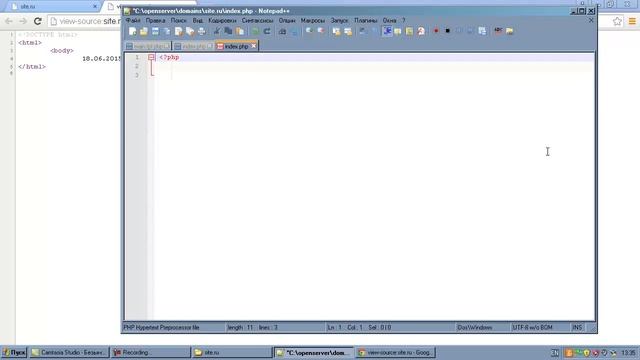Viewport: 640px width, 360px height.
Task: Close the active index.php tab with its X
Action: [253, 46]
